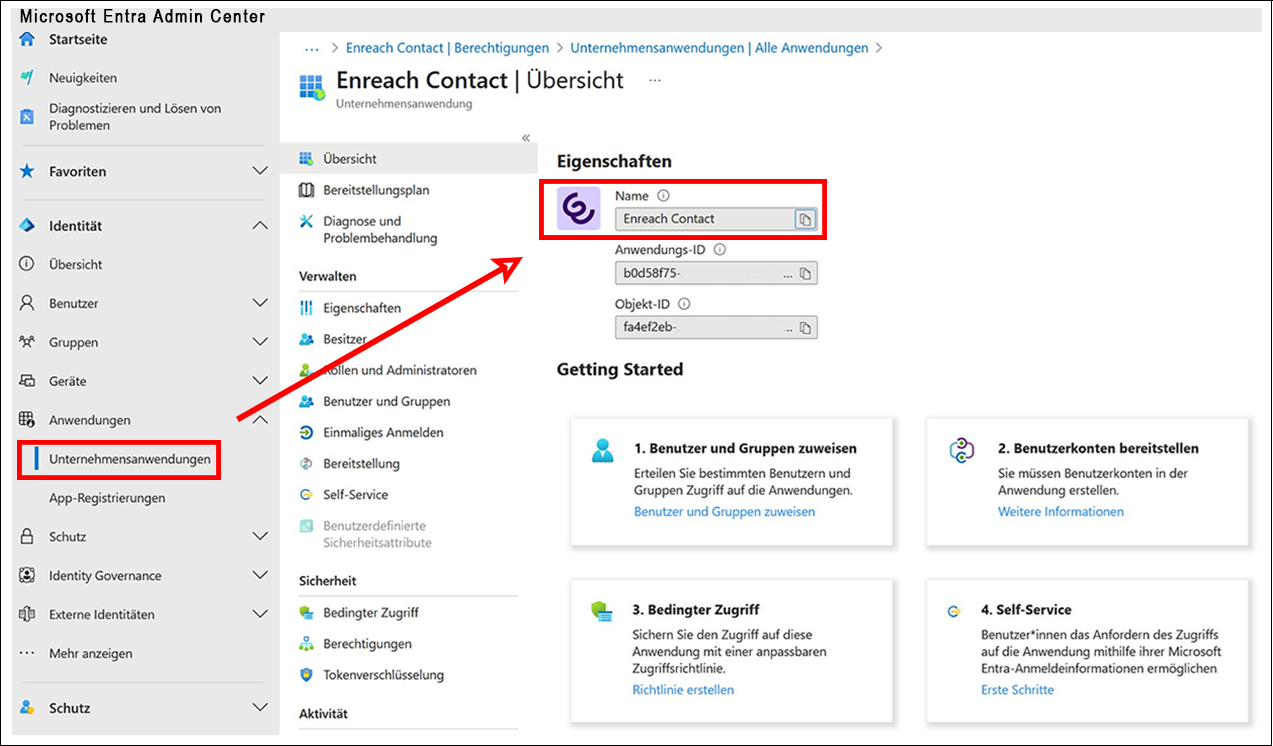Expand the Benutzer submenu
Viewport: 1273px width, 746px height.
tap(260, 303)
